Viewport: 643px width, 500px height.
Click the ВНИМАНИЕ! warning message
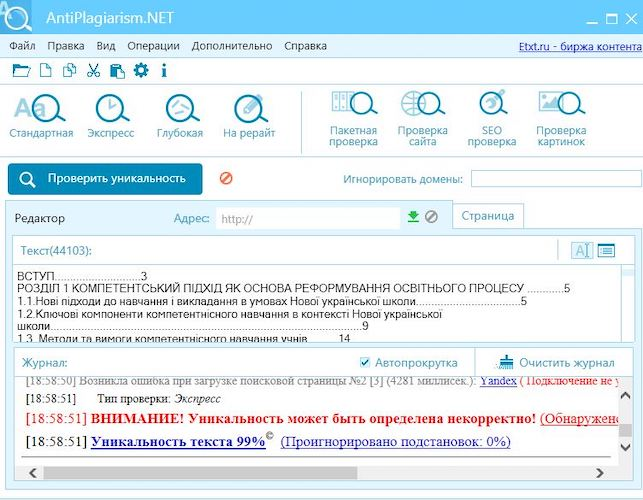(314, 419)
